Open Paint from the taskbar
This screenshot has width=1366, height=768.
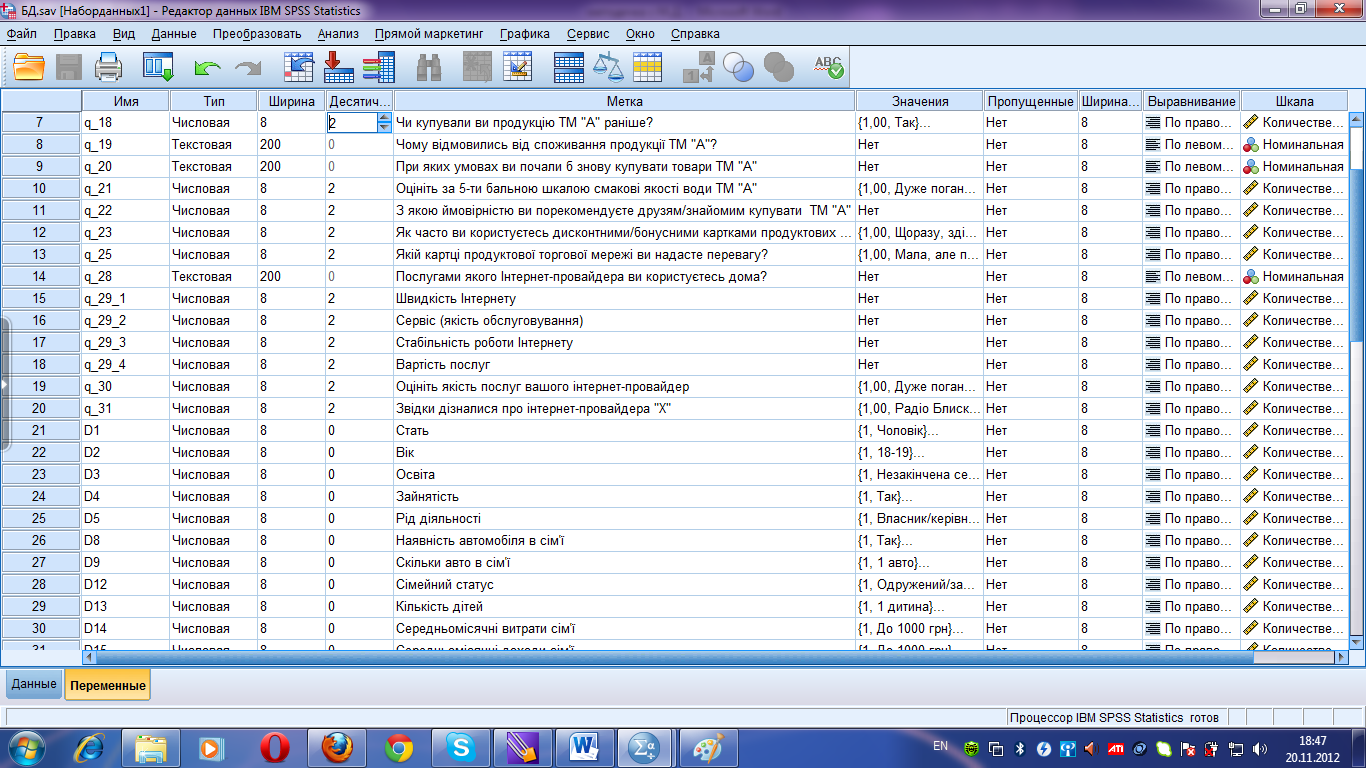[x=709, y=747]
